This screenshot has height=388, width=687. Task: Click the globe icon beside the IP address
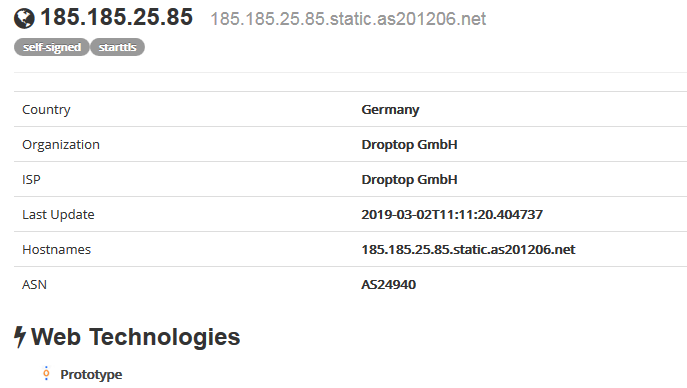[24, 18]
